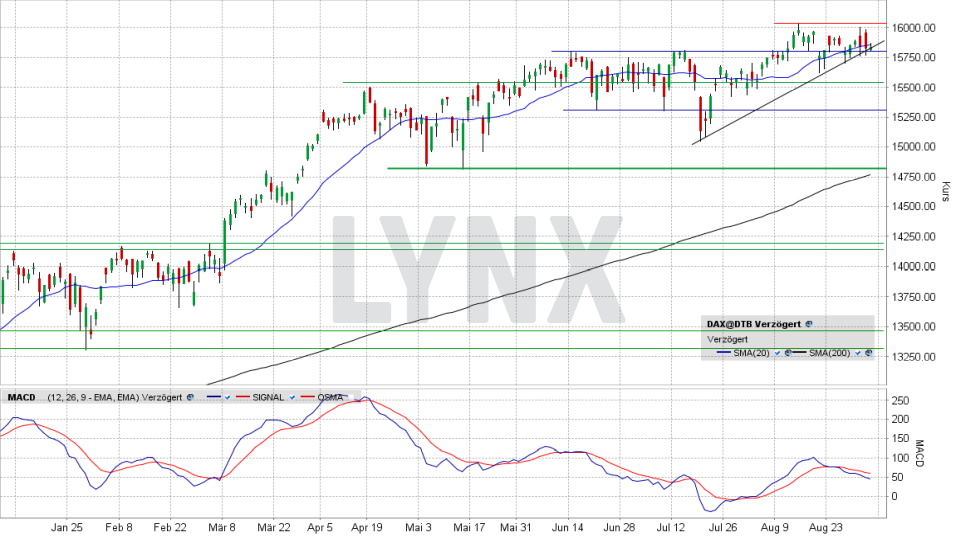
Task: Click the SMA(20) legend label
Action: coord(751,353)
